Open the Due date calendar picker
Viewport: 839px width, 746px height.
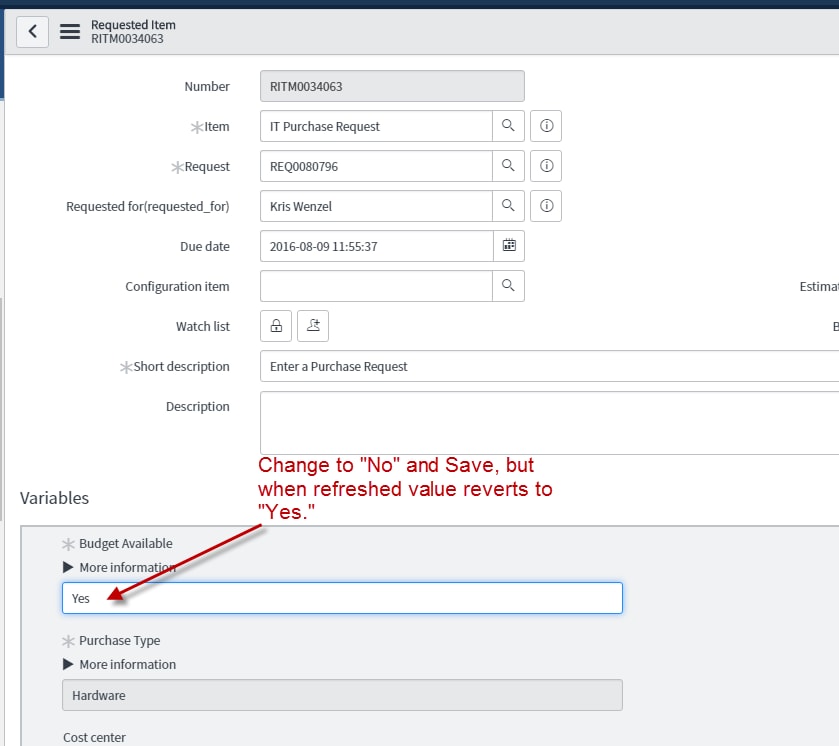pyautogui.click(x=509, y=246)
